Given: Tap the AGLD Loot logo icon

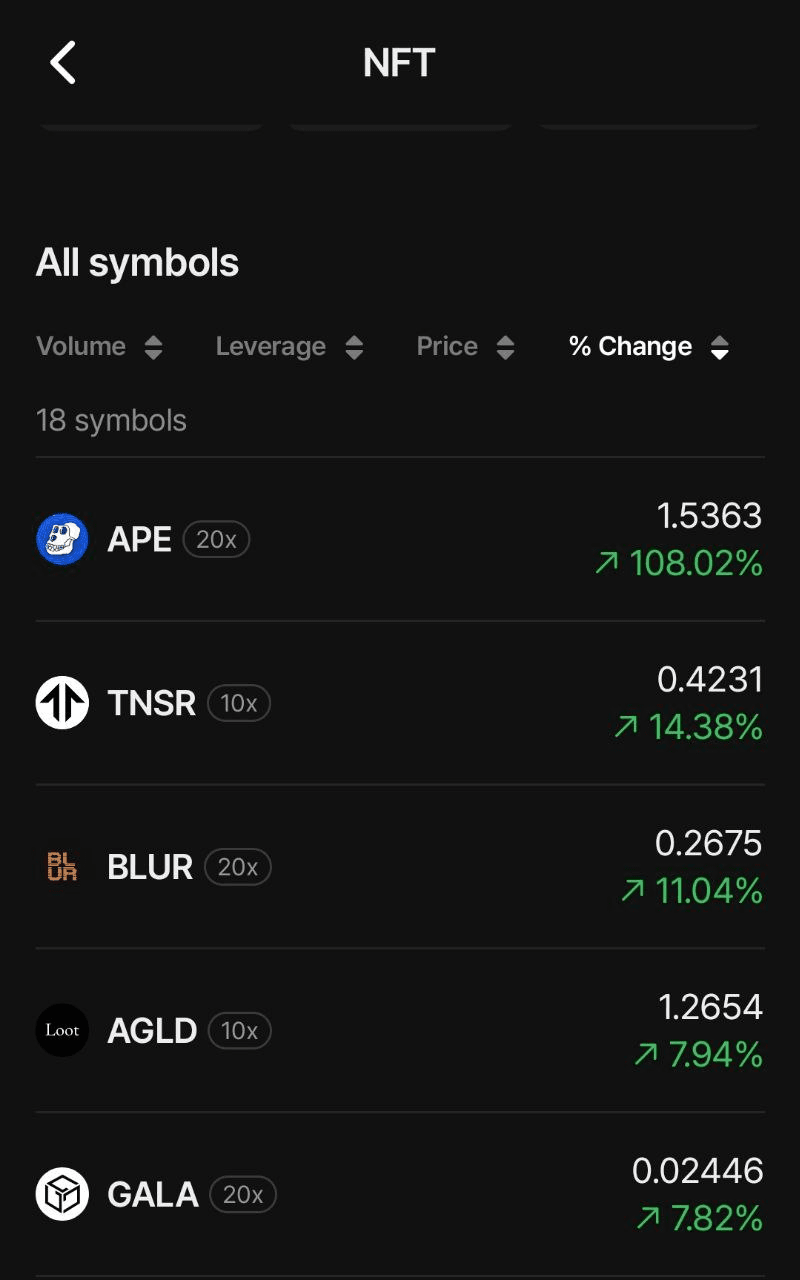Looking at the screenshot, I should tap(62, 1030).
